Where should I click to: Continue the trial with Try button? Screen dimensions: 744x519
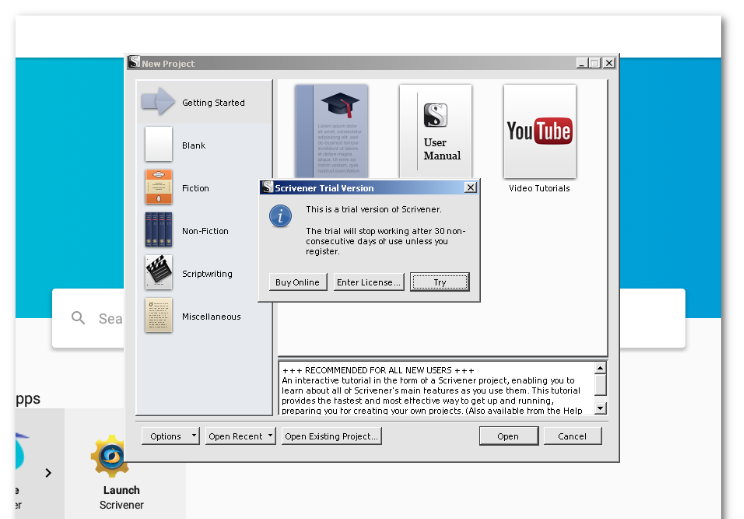click(440, 282)
